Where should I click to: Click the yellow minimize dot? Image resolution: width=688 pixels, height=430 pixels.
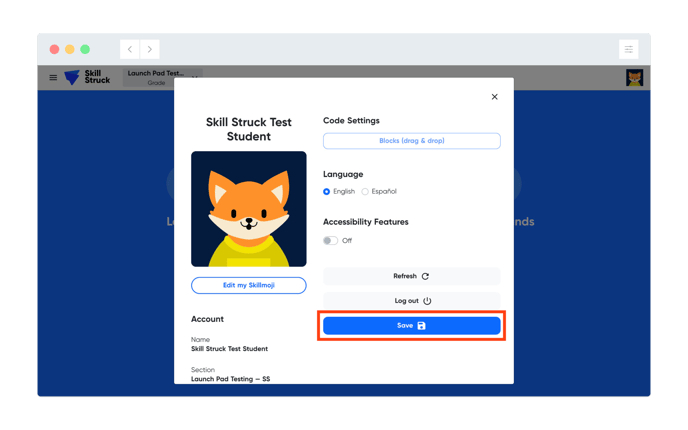coord(70,49)
